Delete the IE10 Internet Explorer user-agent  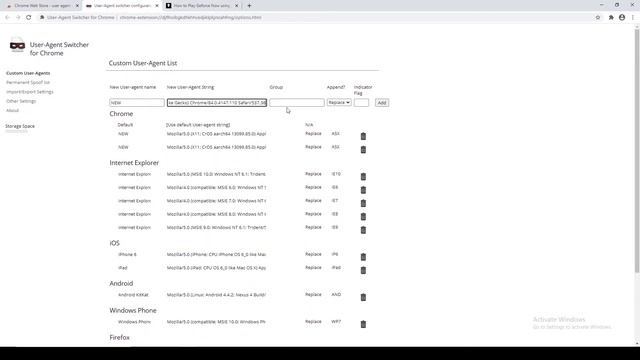pos(363,176)
